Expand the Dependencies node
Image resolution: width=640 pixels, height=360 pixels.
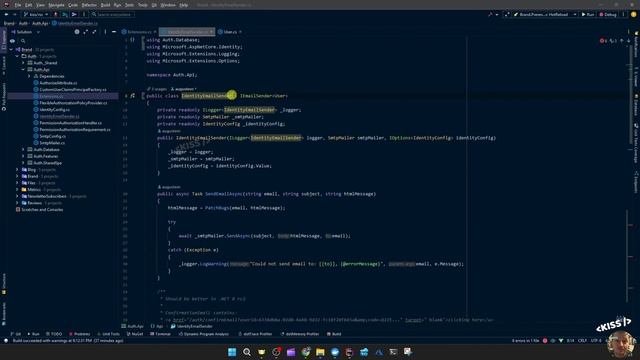pyautogui.click(x=29, y=76)
